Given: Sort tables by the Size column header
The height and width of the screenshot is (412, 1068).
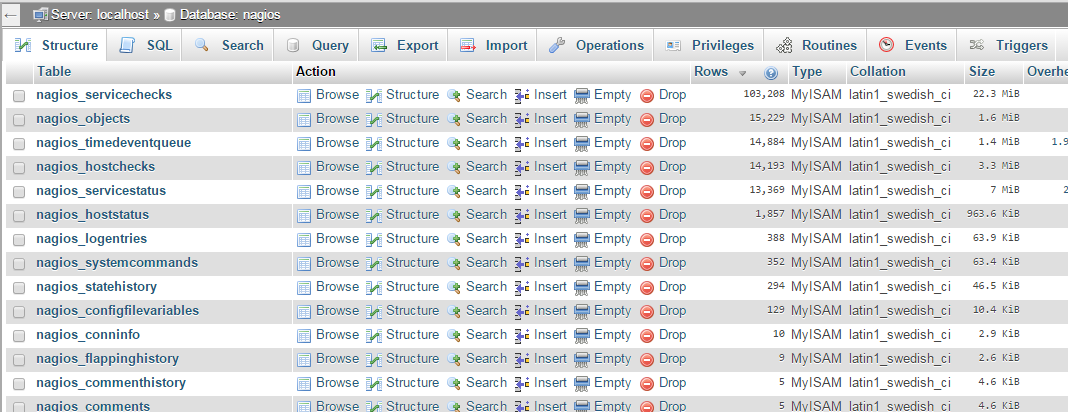Looking at the screenshot, I should coord(981,72).
